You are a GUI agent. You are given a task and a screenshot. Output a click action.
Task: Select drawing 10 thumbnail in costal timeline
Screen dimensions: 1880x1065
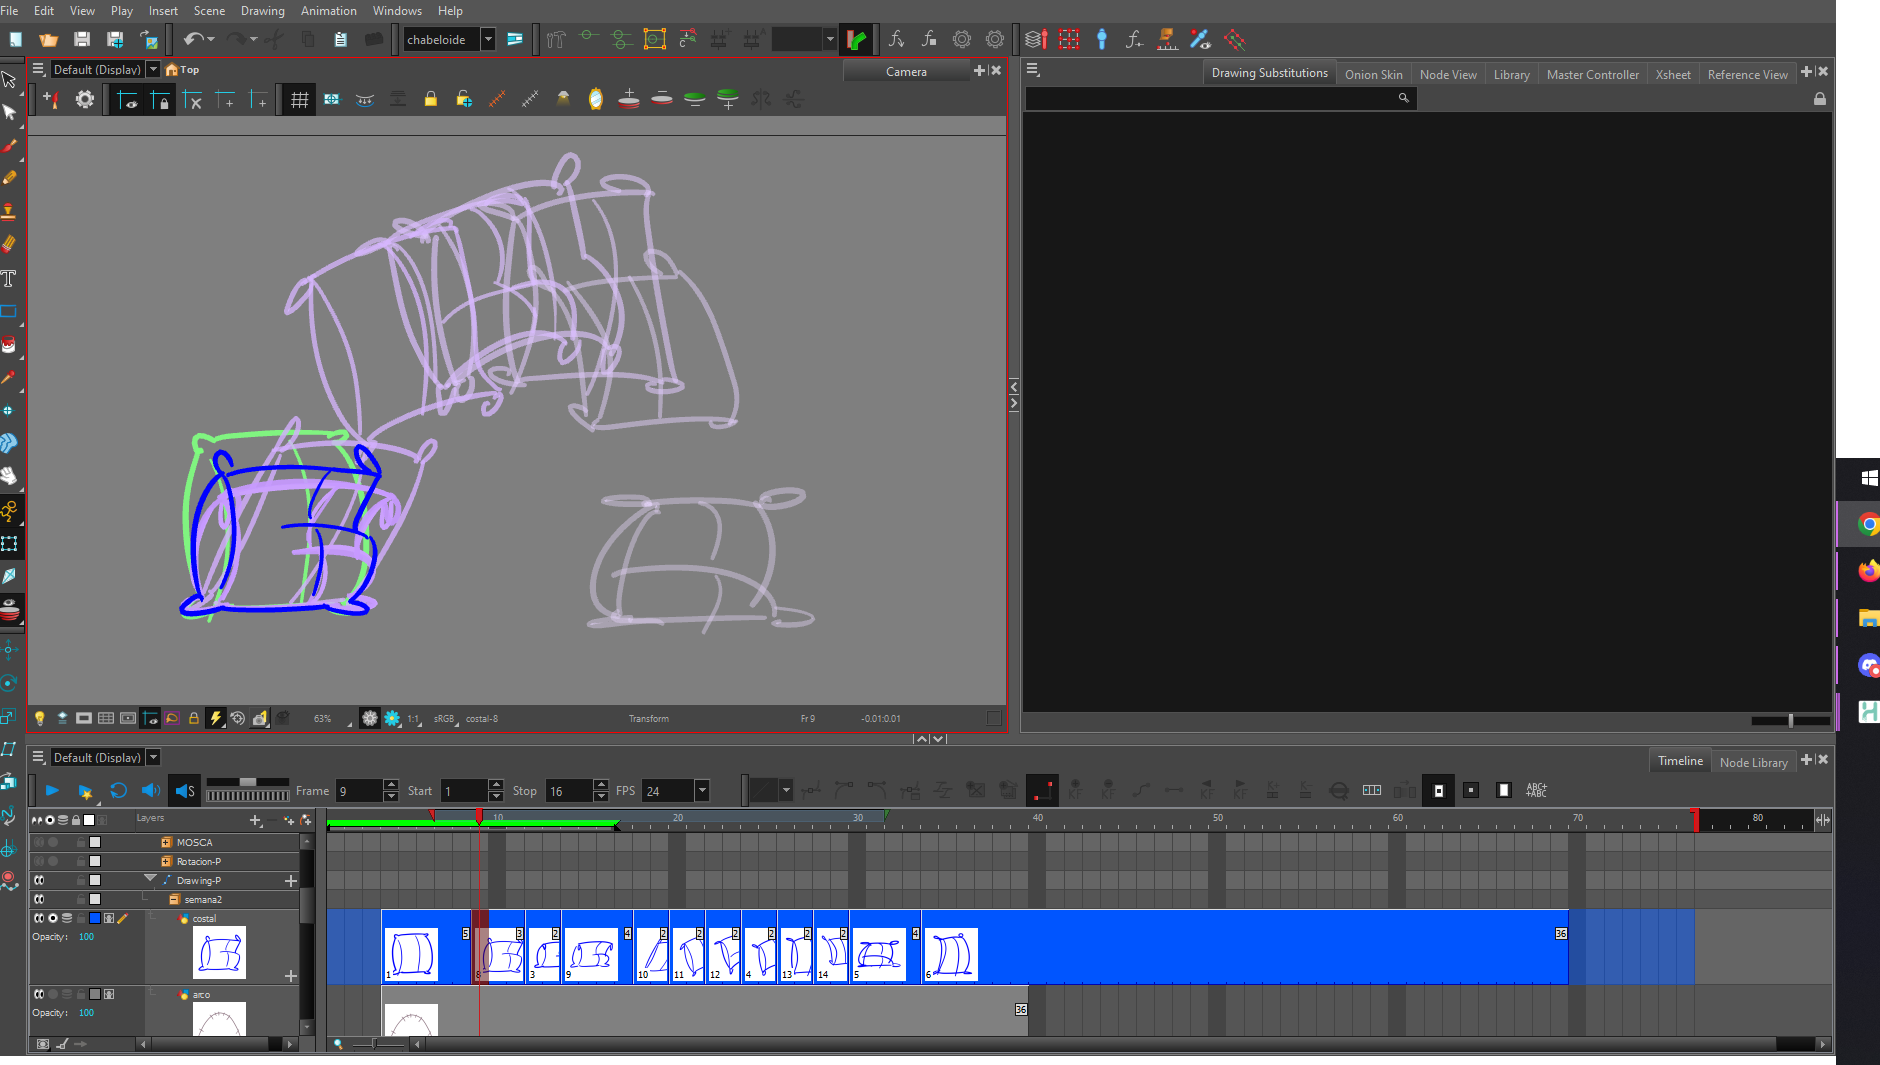(652, 953)
